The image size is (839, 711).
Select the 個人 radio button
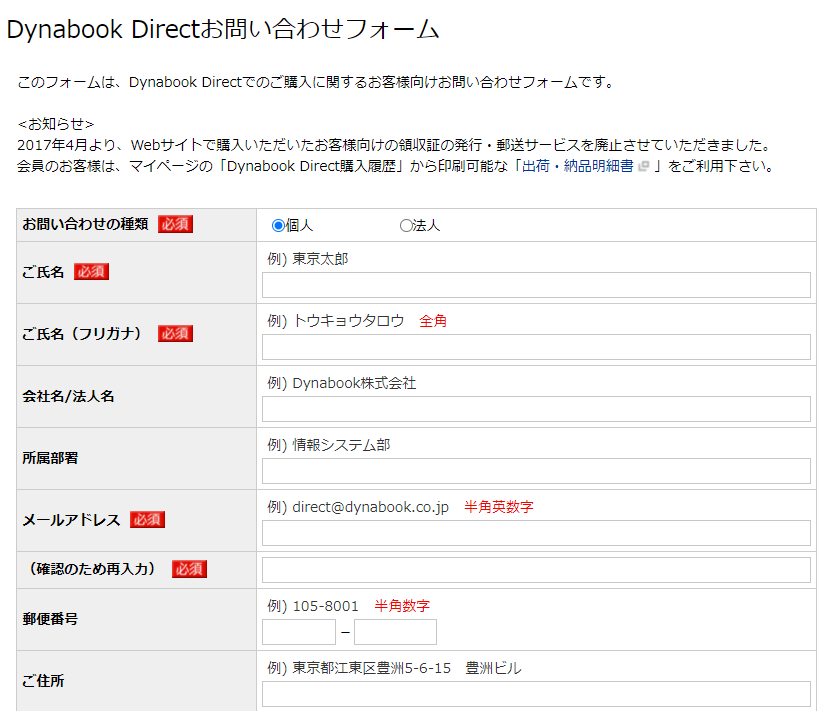click(x=278, y=226)
